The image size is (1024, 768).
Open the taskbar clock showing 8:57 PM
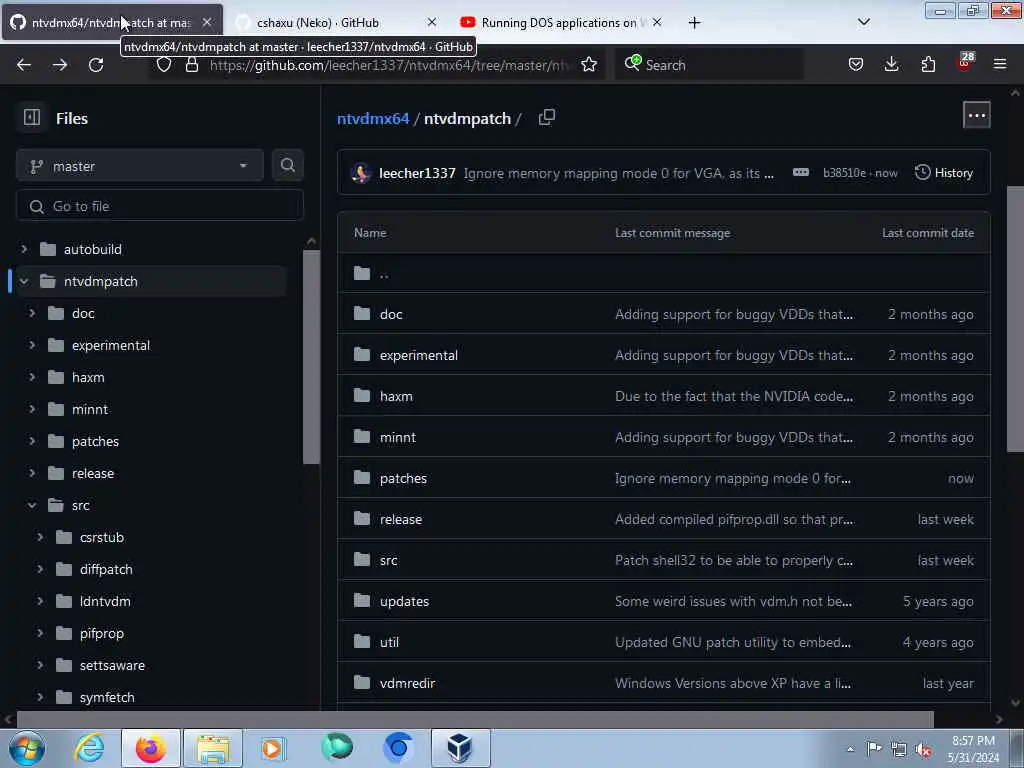(x=973, y=749)
